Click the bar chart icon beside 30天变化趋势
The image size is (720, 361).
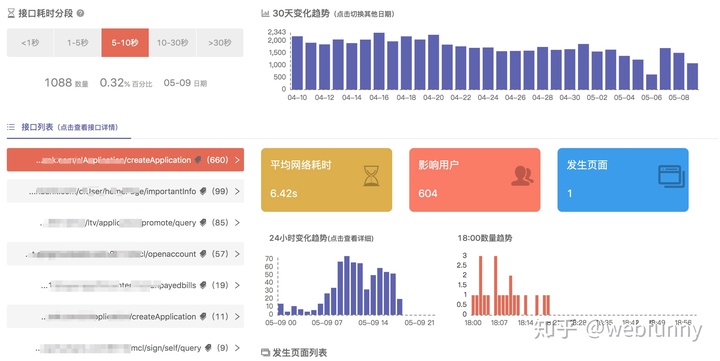tap(265, 13)
